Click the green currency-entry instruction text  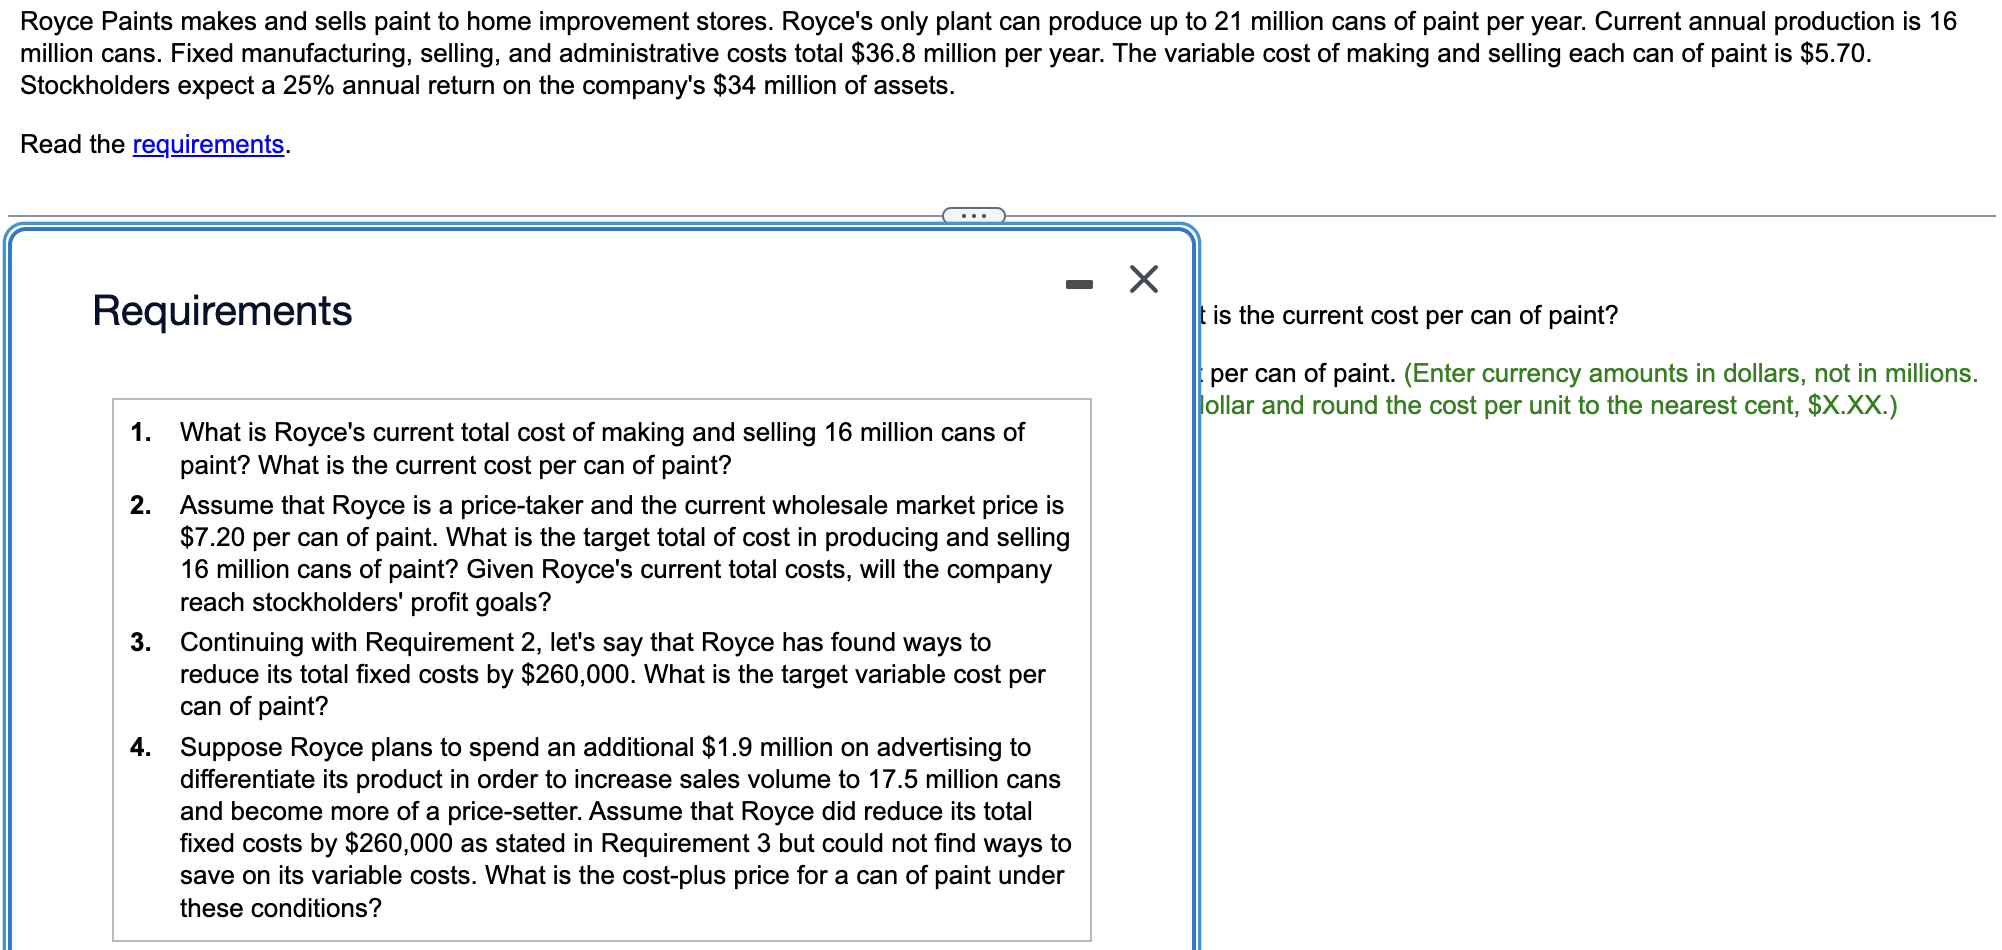tap(1588, 389)
